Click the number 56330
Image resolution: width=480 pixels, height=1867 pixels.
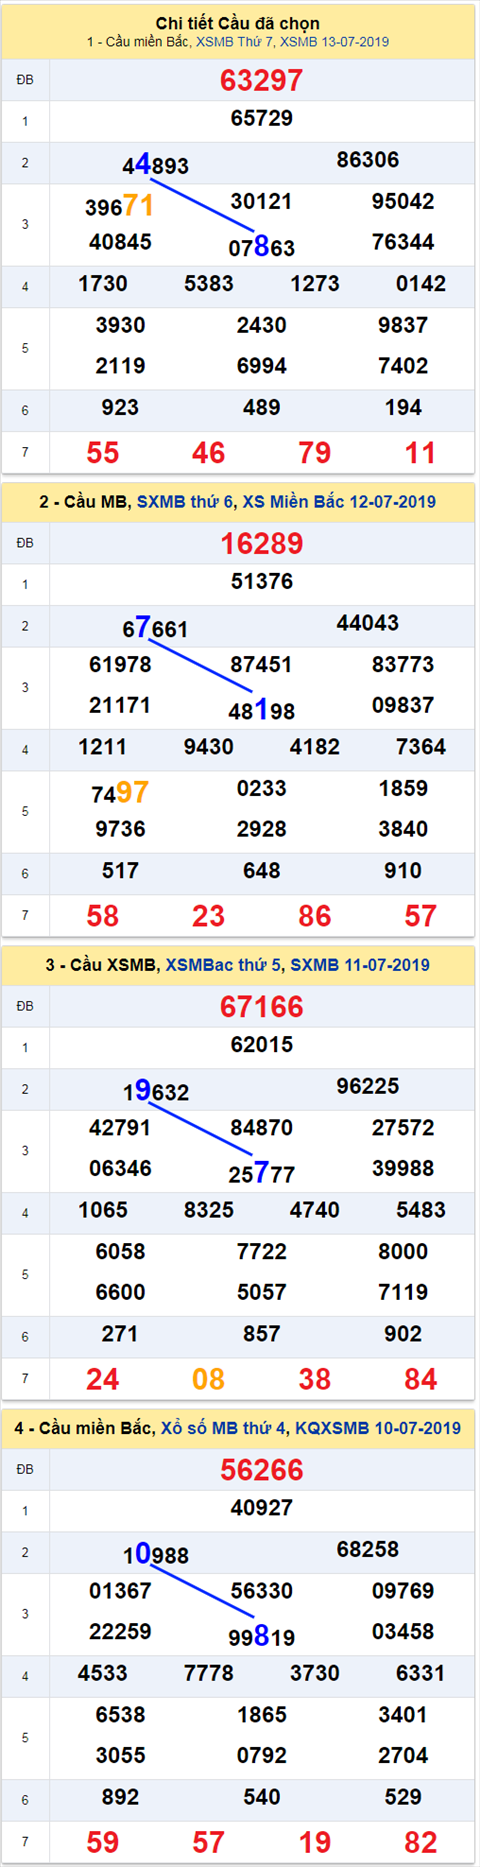coord(262,1590)
